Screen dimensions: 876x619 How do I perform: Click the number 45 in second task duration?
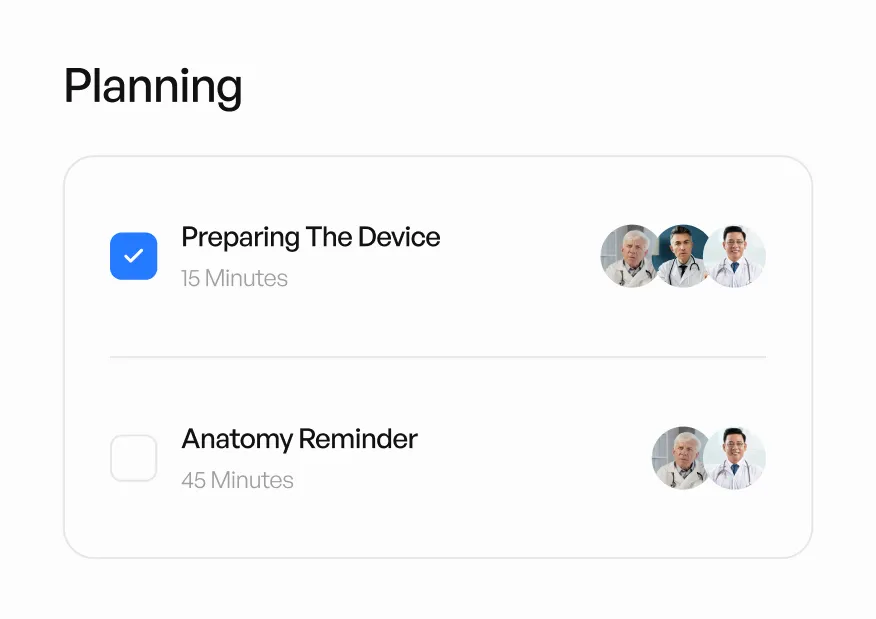[193, 481]
